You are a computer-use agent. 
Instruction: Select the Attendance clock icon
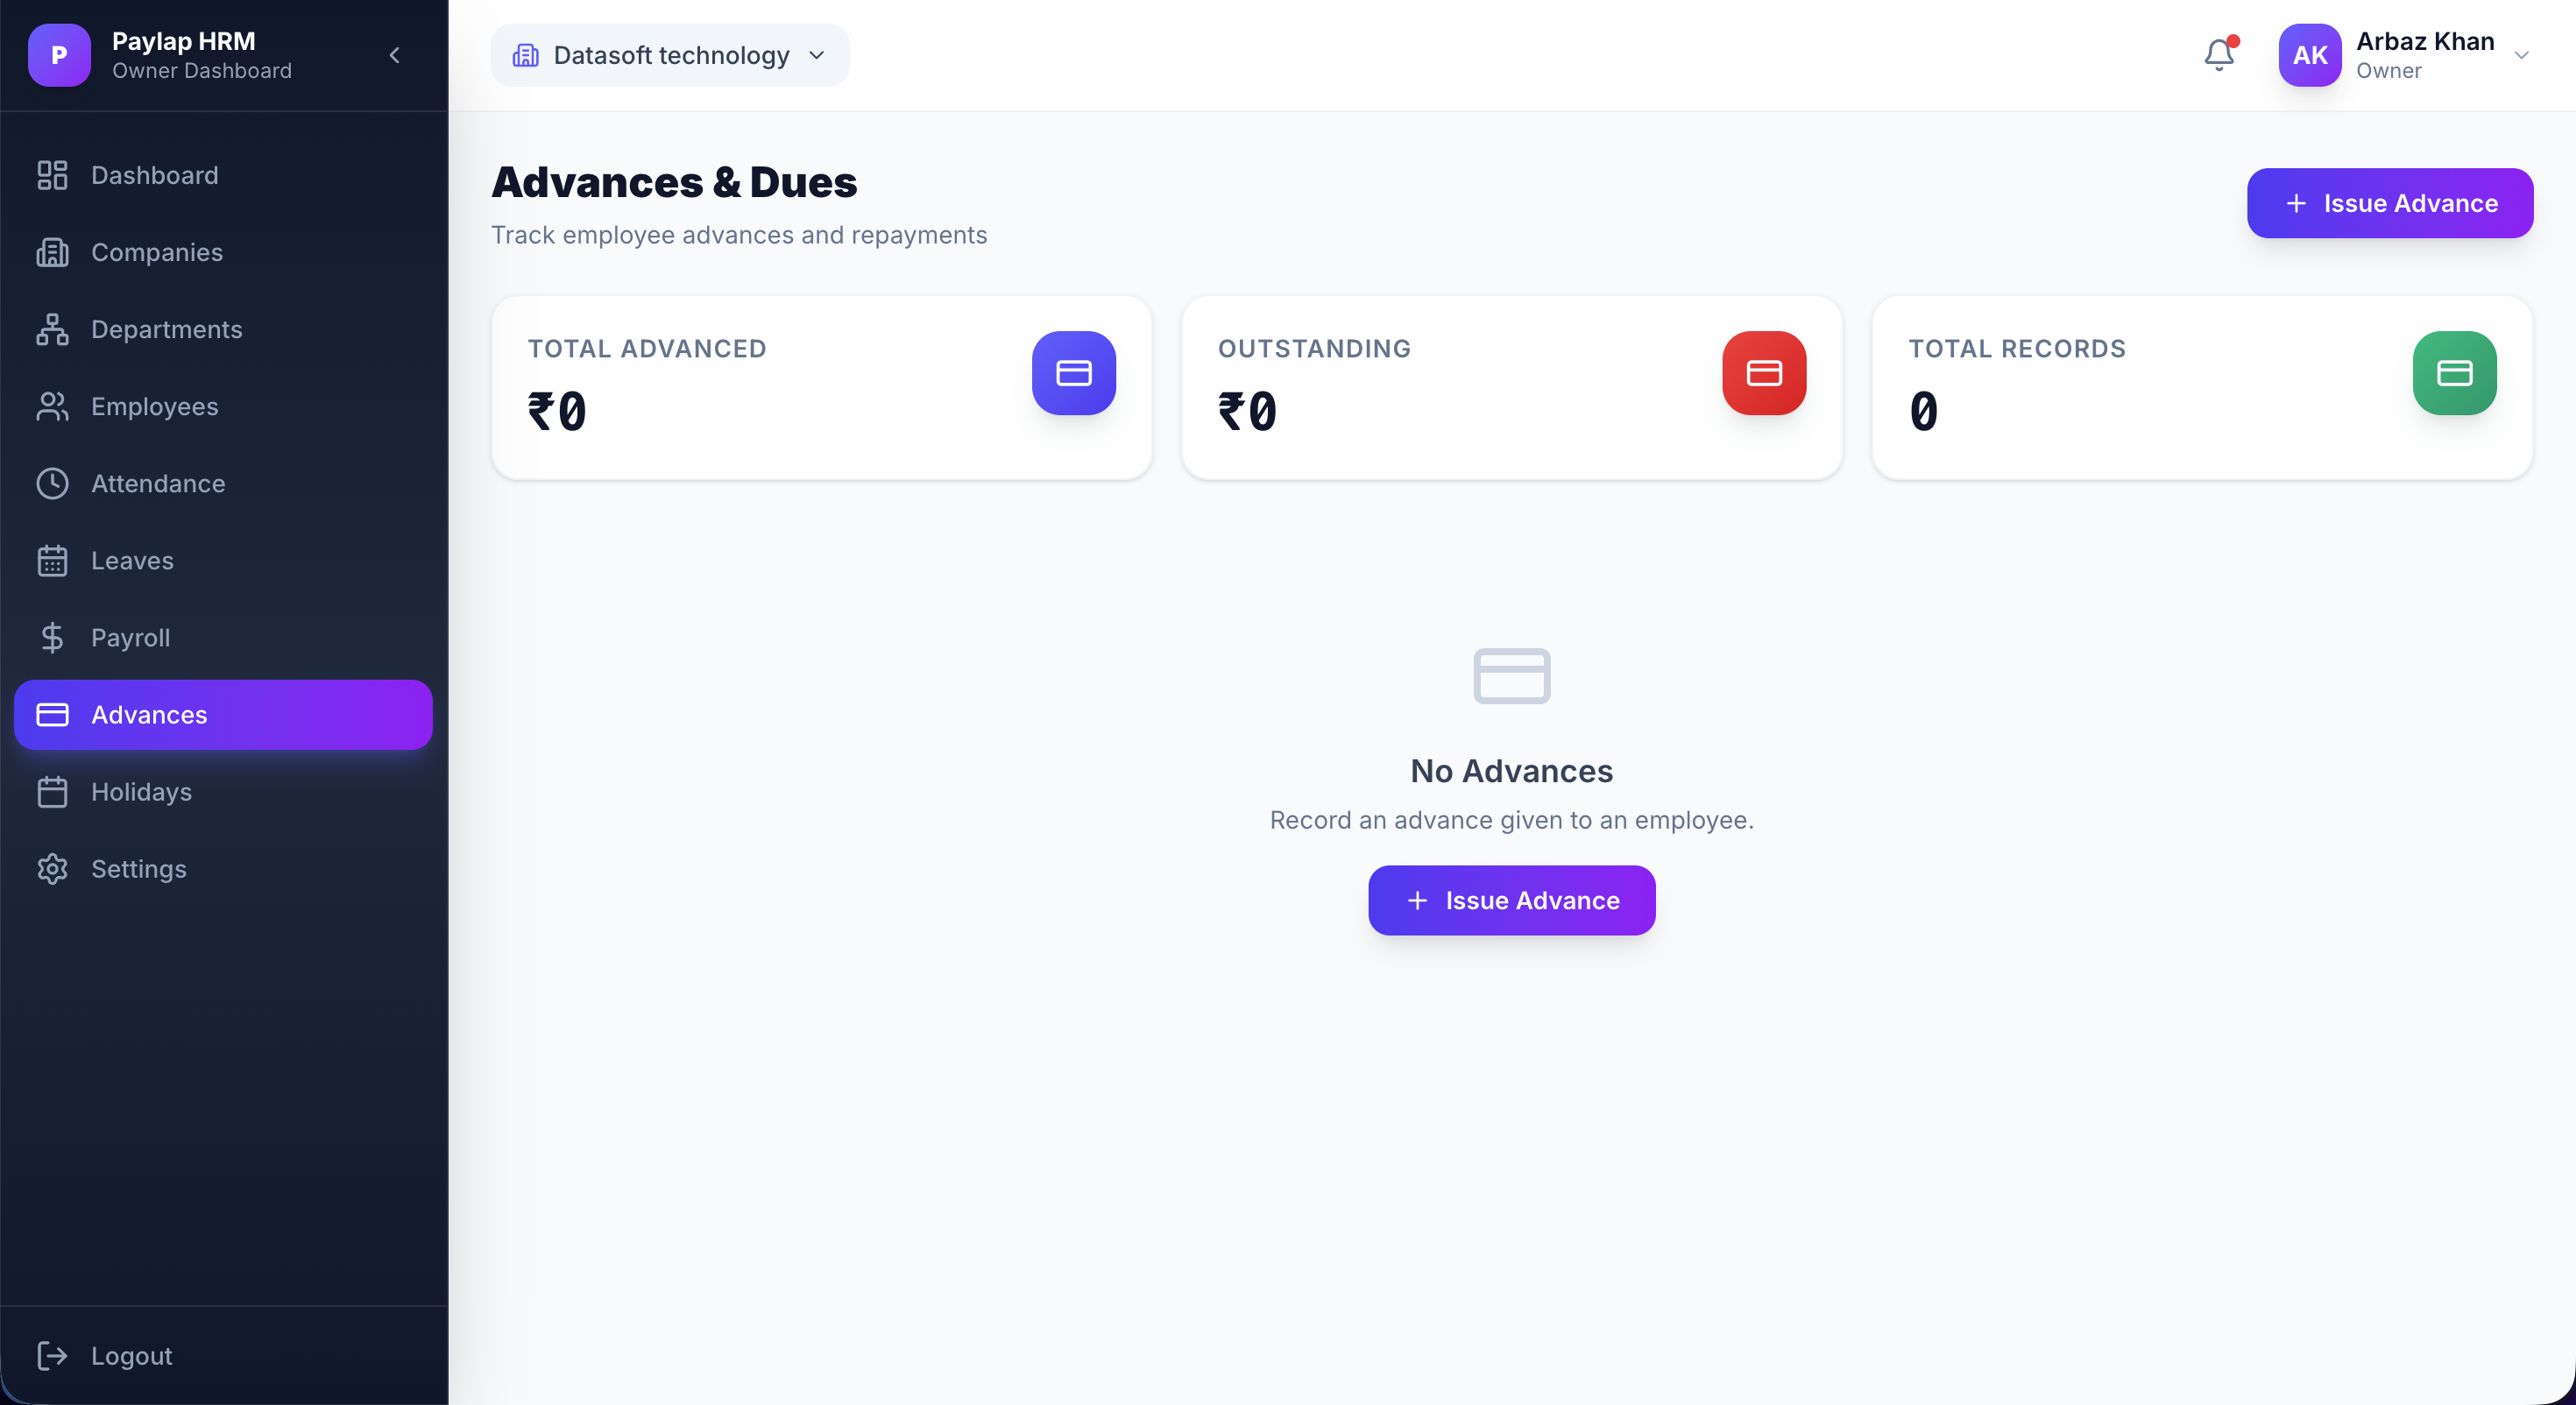[52, 483]
